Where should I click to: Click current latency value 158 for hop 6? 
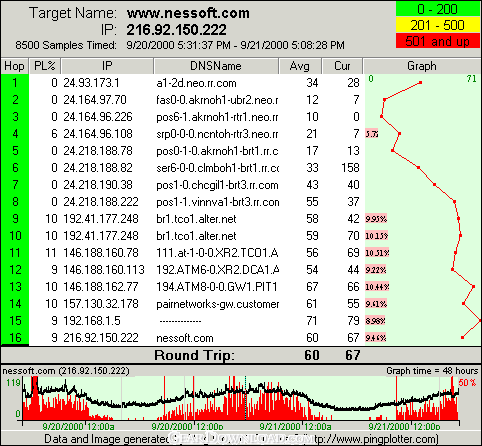pyautogui.click(x=350, y=168)
